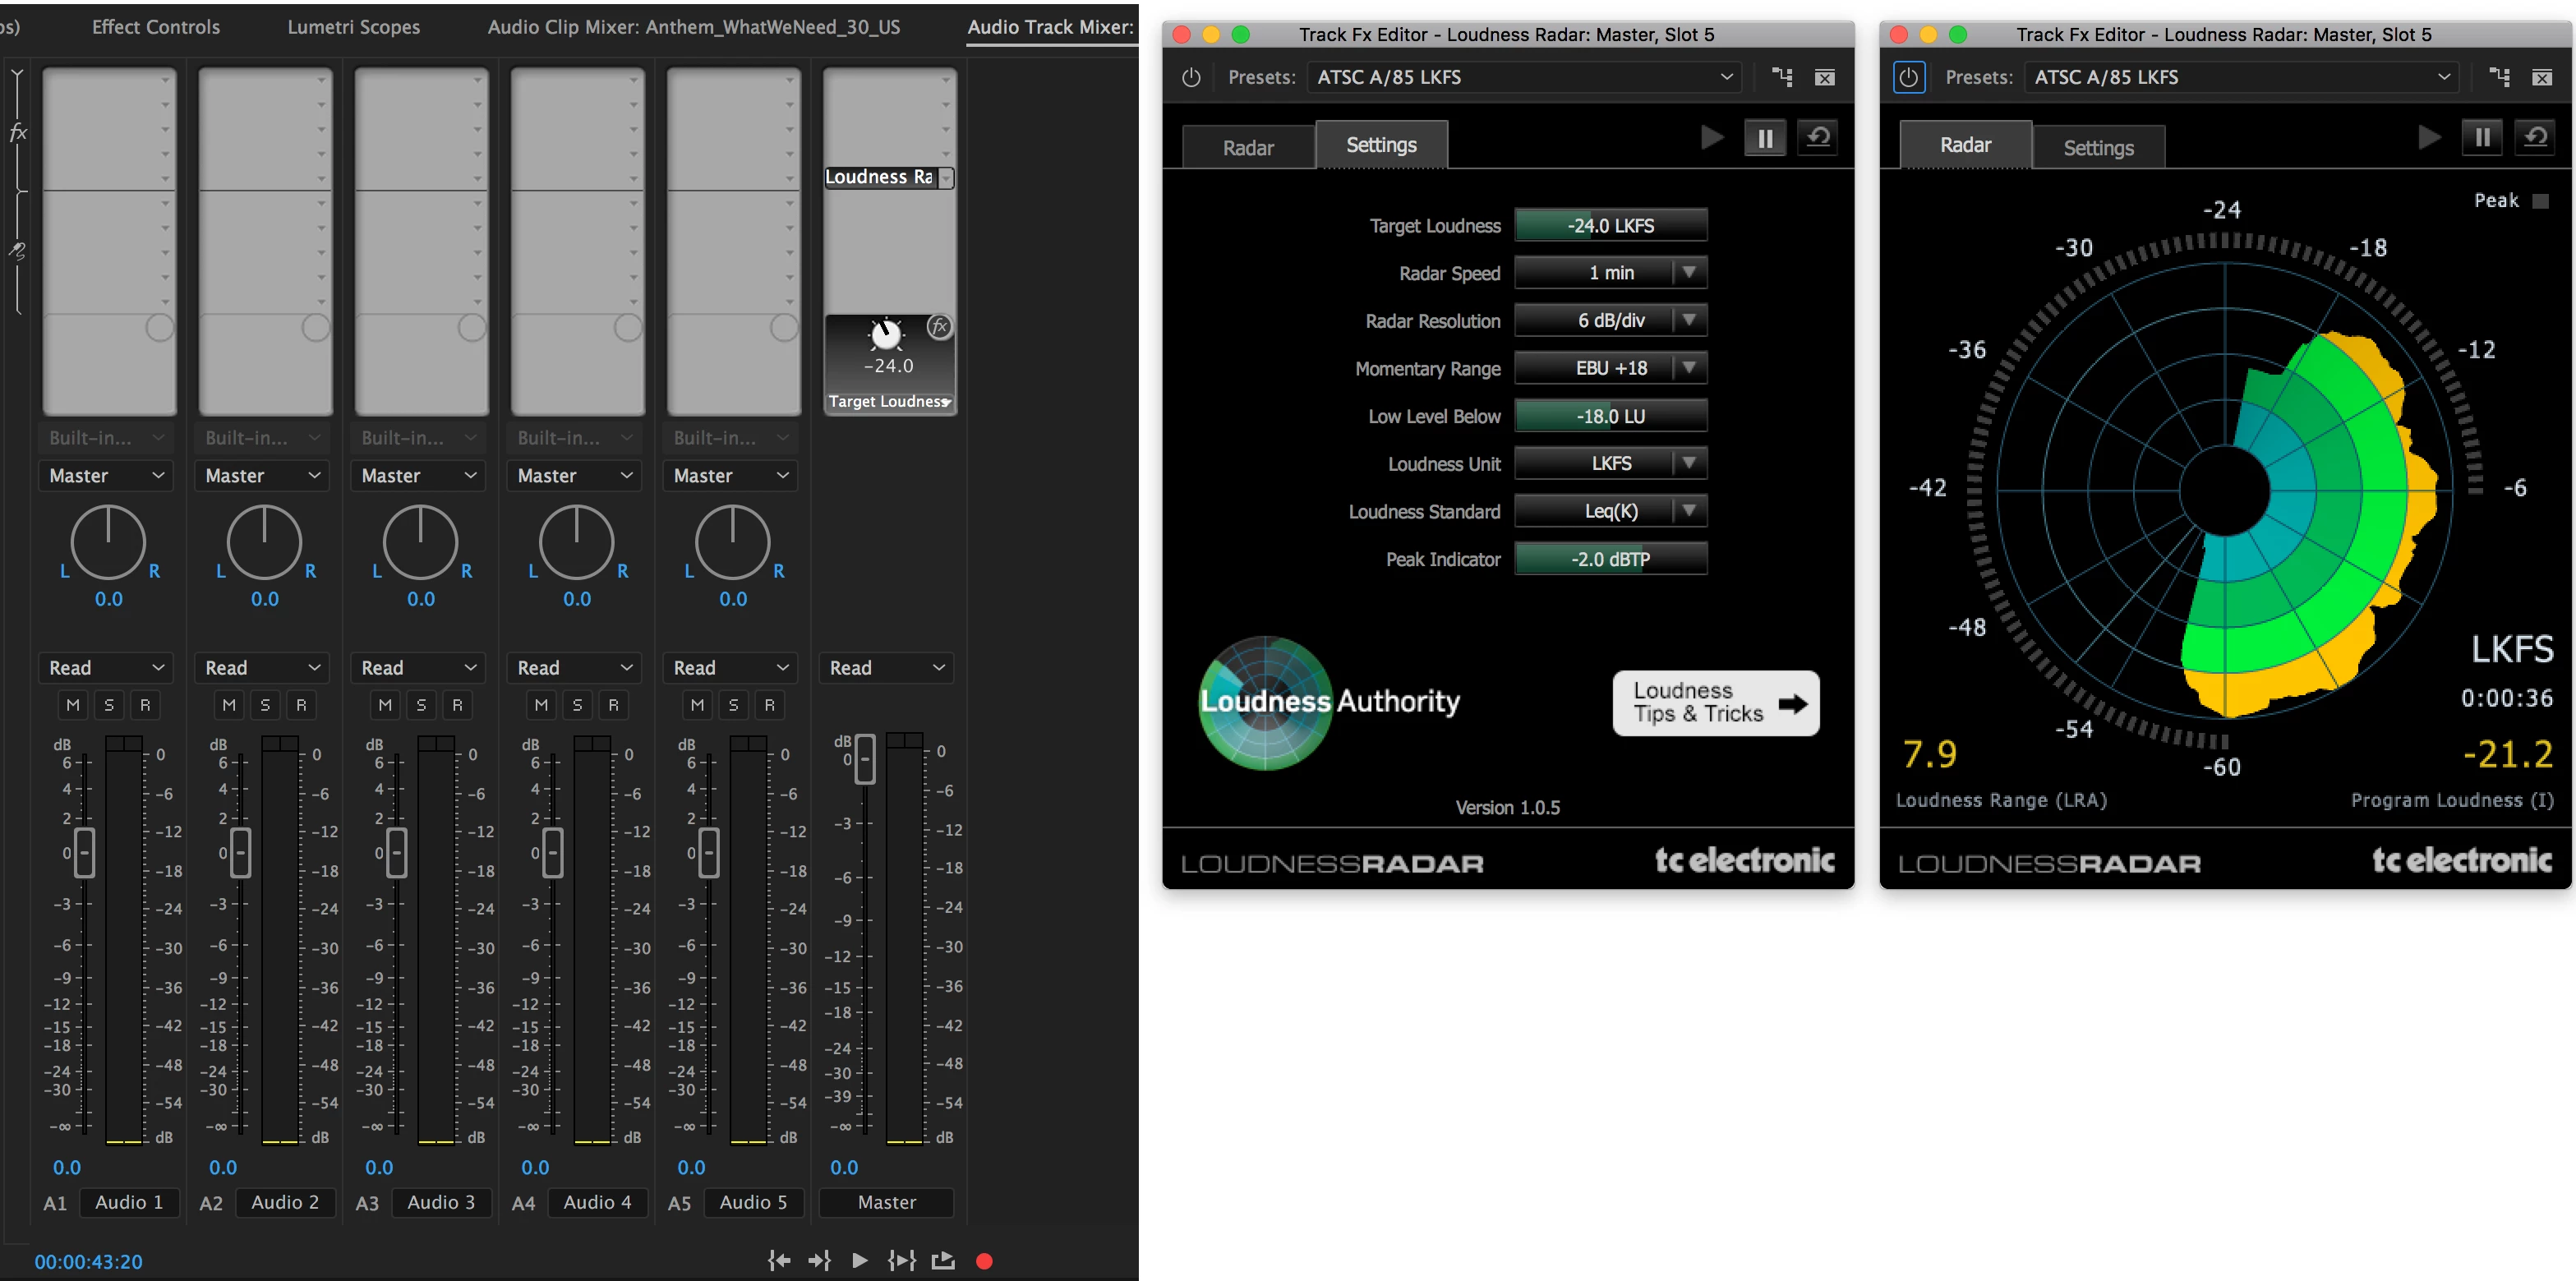The height and width of the screenshot is (1281, 2576).
Task: Click the Loudness Tips & Tricks button
Action: coord(1715,702)
